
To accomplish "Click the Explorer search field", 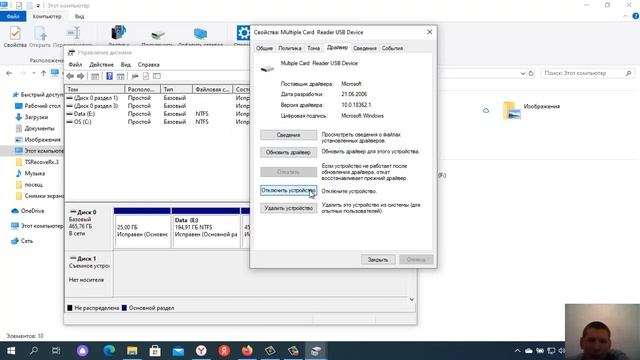I will point(588,73).
